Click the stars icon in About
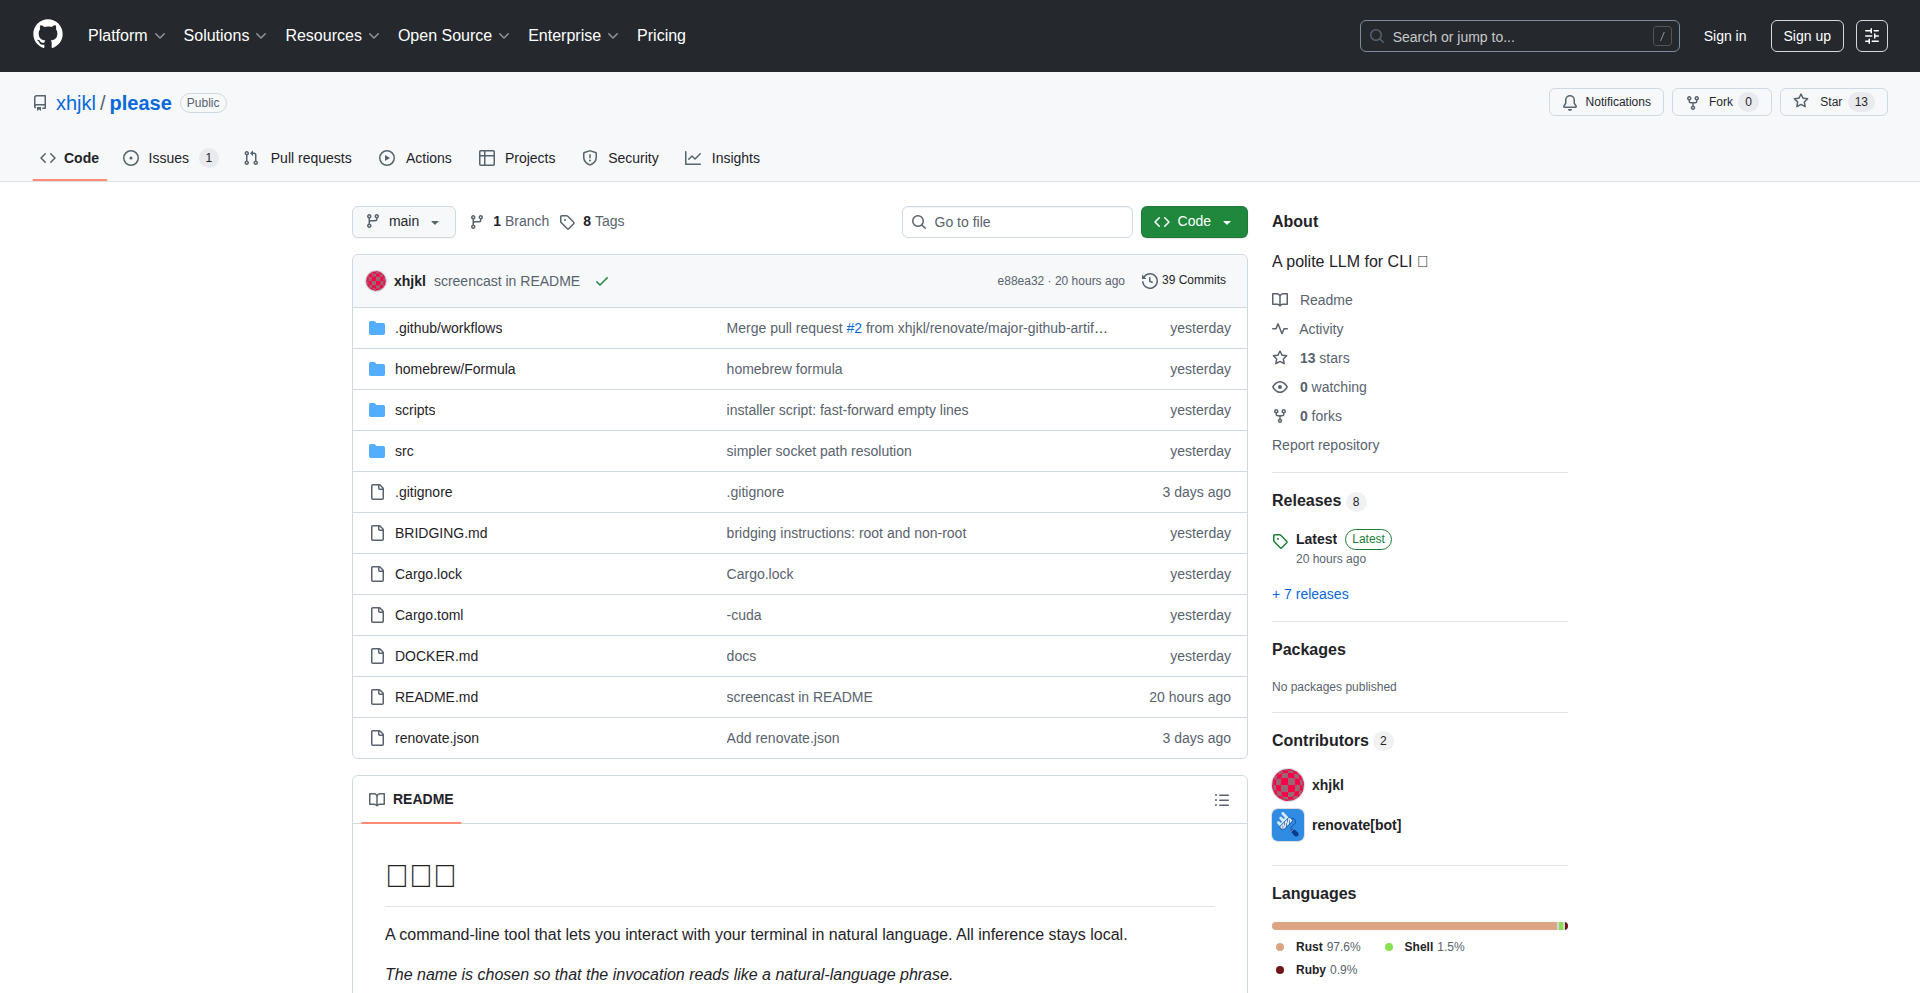Image resolution: width=1920 pixels, height=993 pixels. tap(1280, 358)
